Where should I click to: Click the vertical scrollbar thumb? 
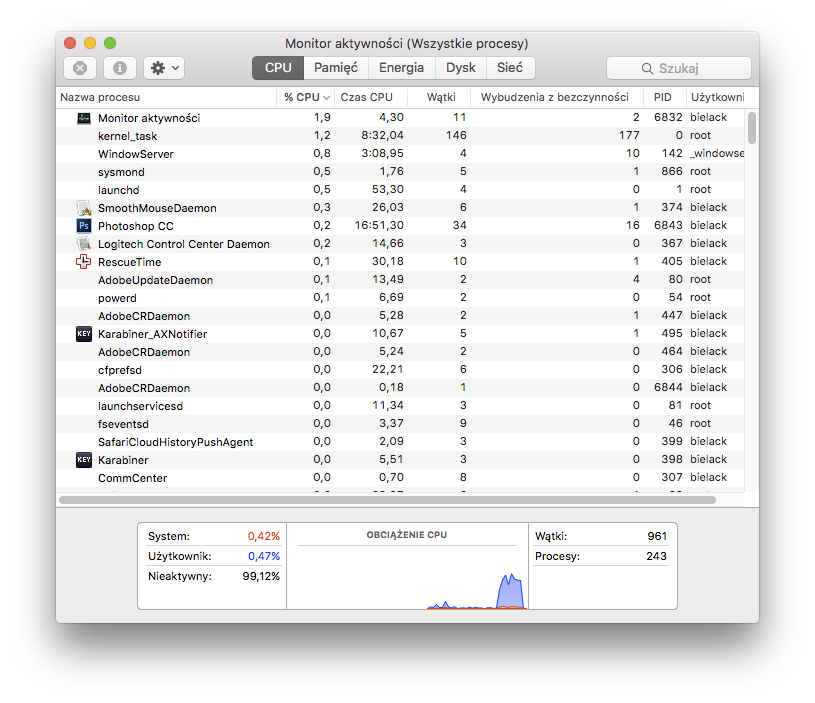pos(752,128)
